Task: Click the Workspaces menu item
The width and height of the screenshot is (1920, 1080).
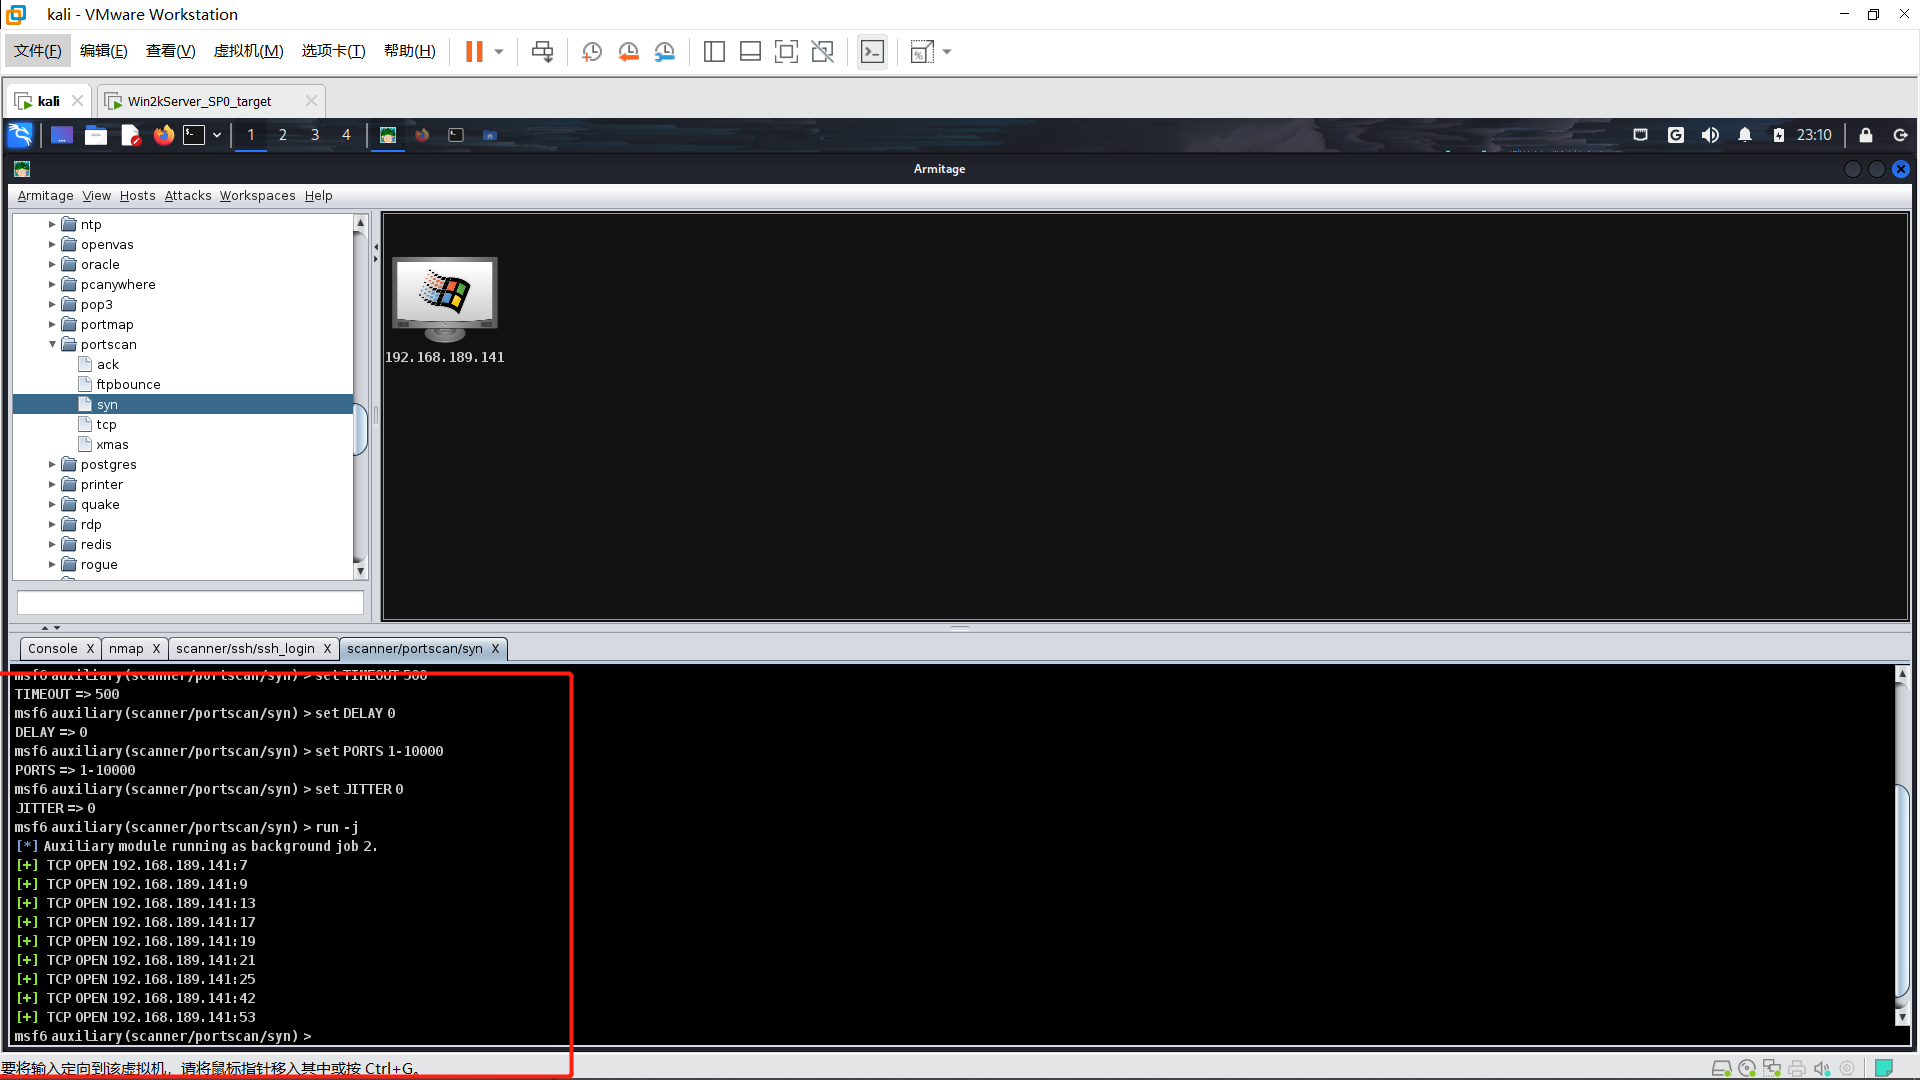Action: click(x=257, y=195)
